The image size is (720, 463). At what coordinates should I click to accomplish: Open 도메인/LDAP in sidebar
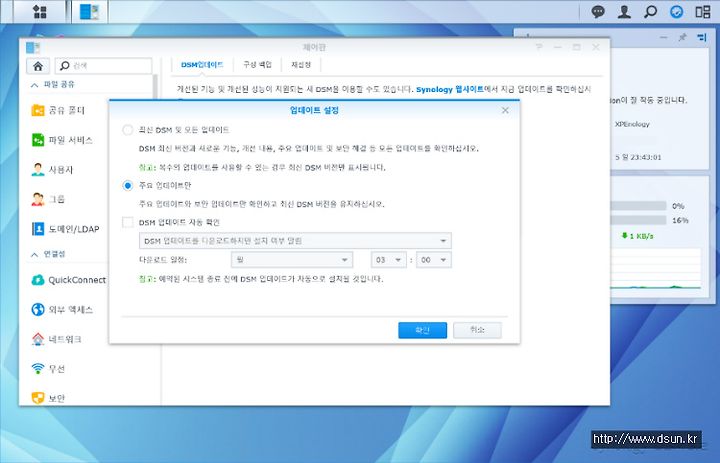(x=65, y=229)
